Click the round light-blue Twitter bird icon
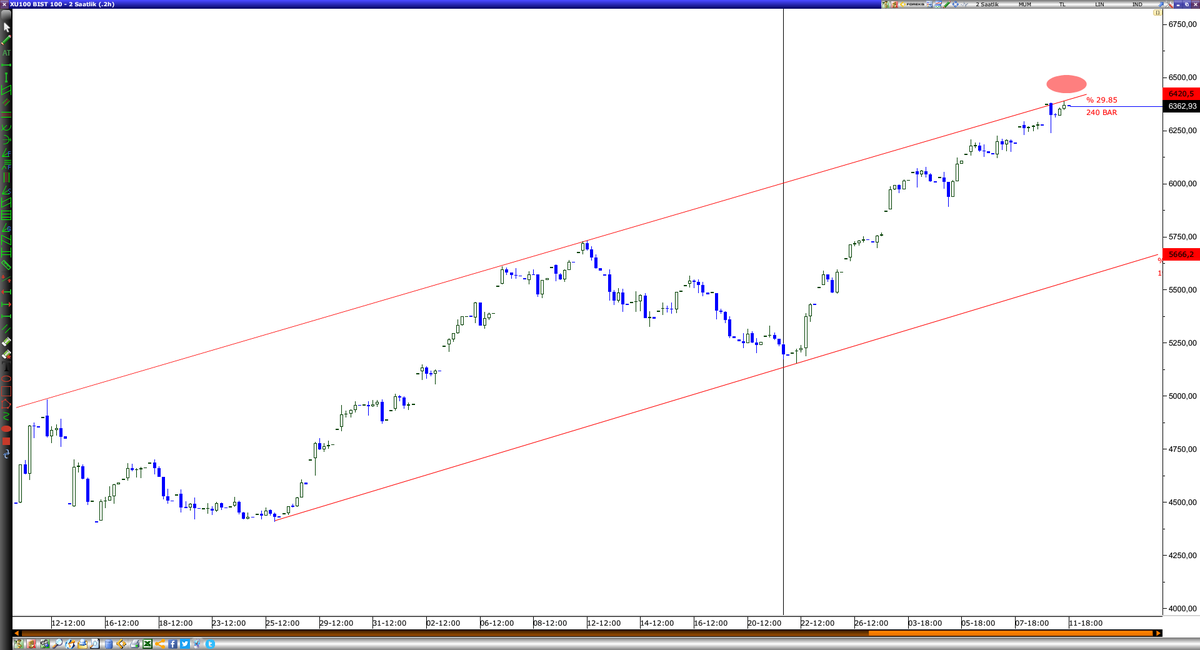This screenshot has width=1200, height=650. click(210, 644)
